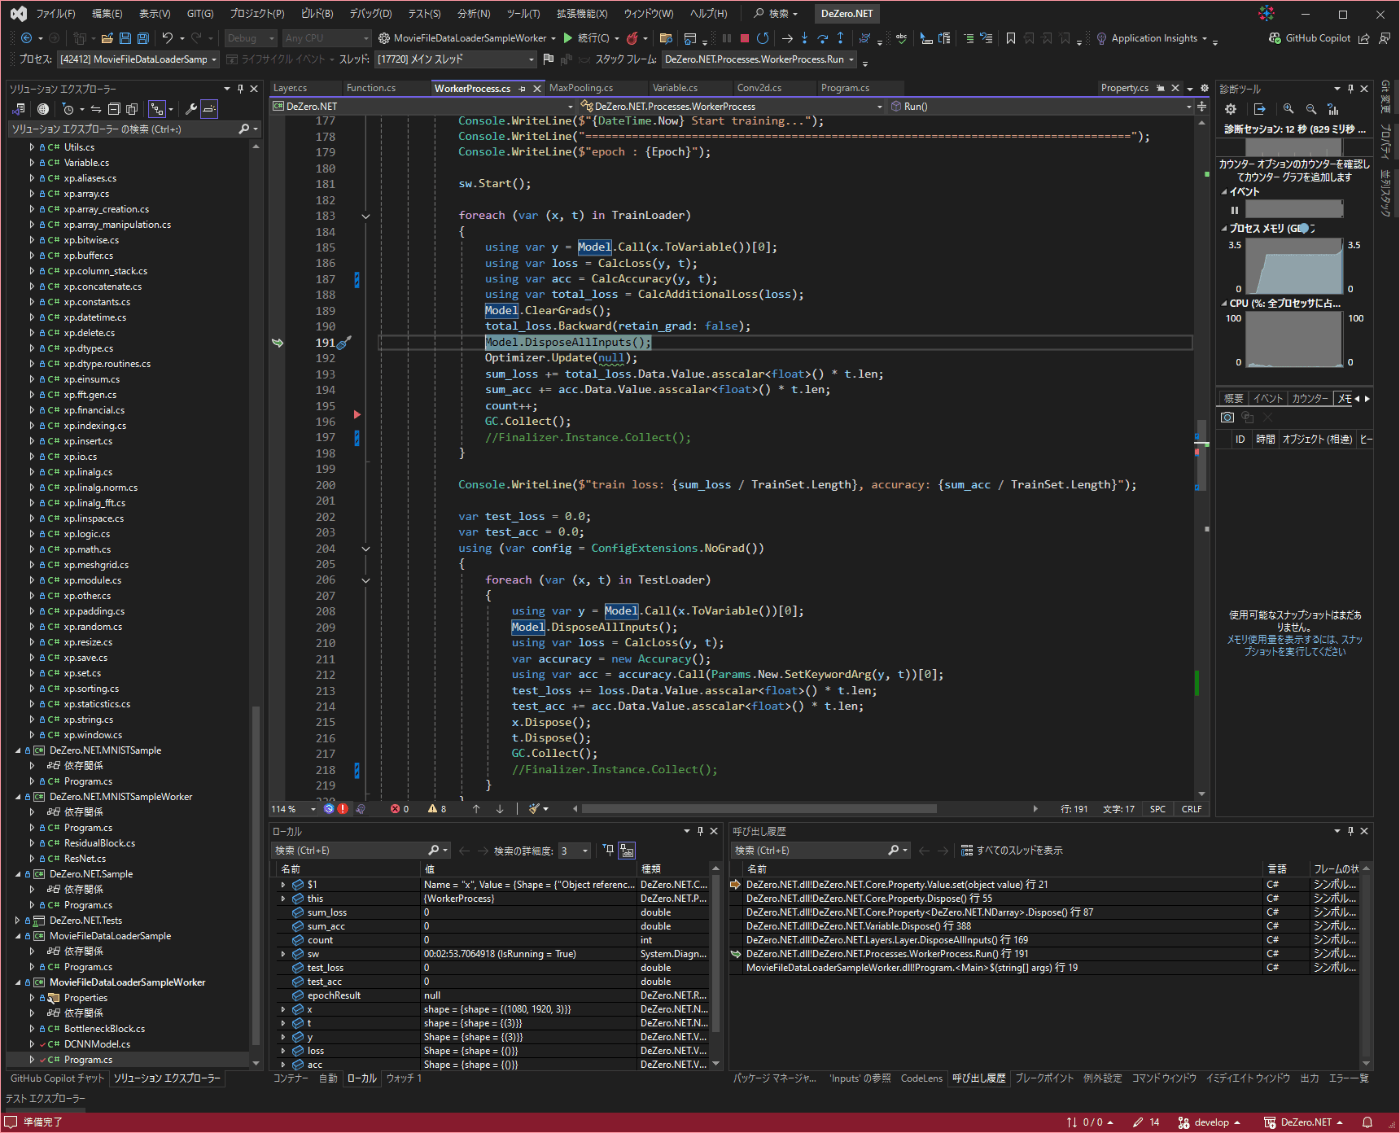Open the Thread combo box [17720]

click(456, 59)
